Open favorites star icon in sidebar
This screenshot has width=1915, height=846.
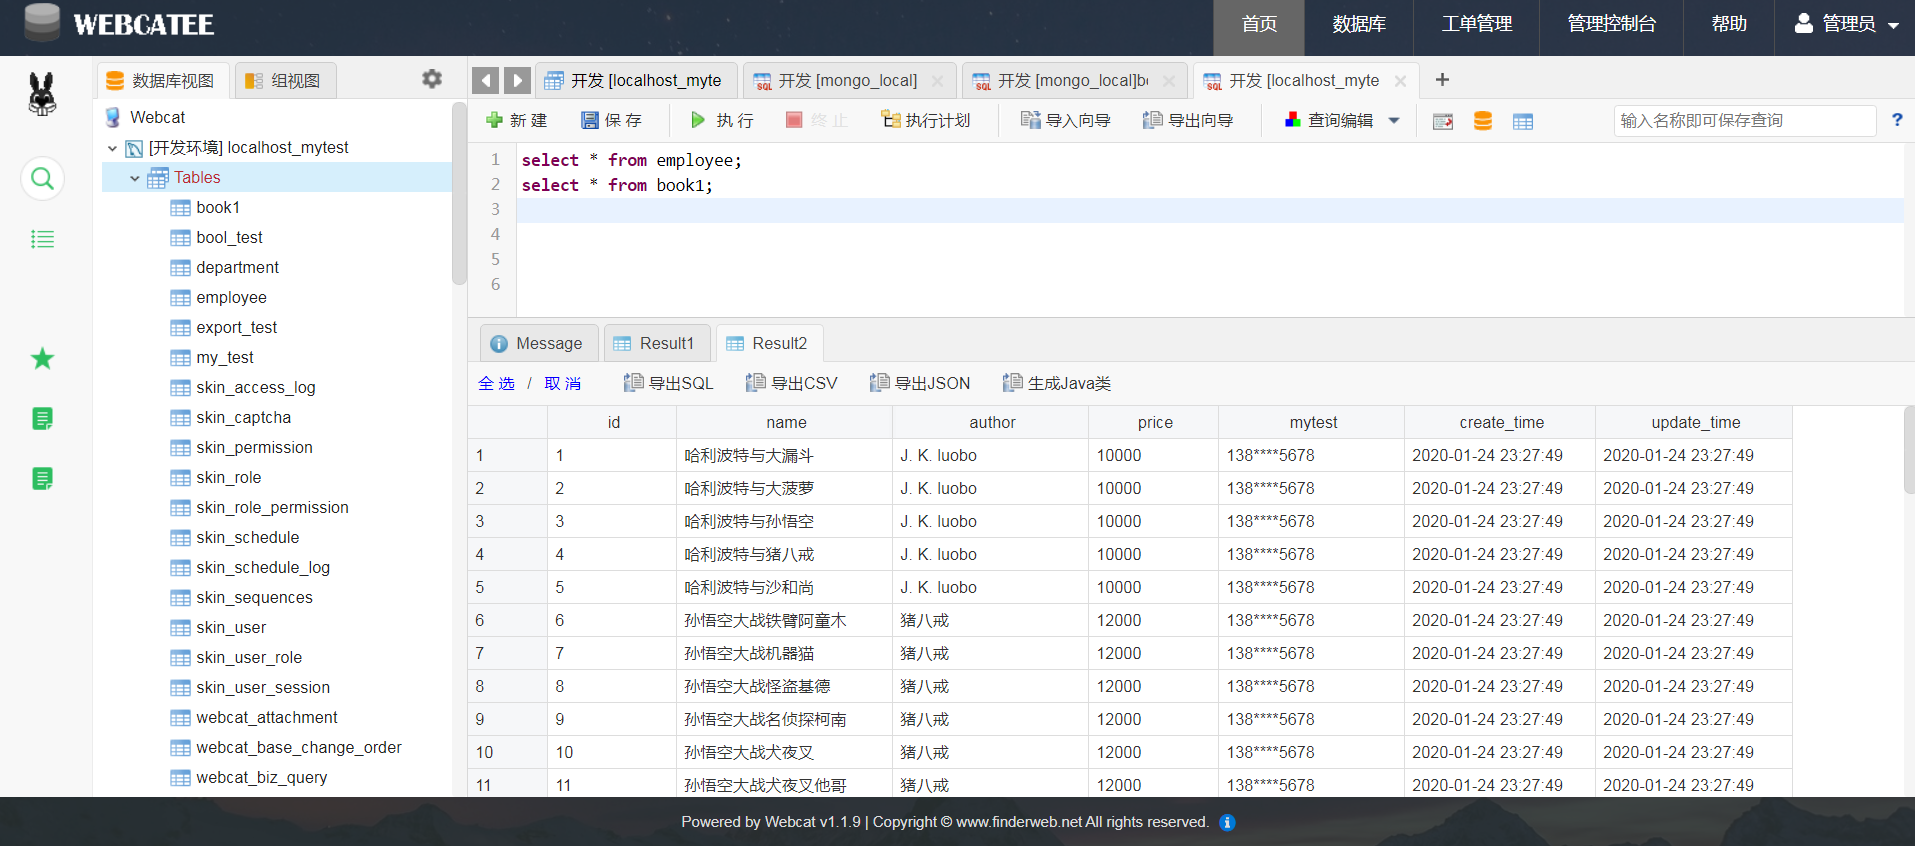pos(42,358)
